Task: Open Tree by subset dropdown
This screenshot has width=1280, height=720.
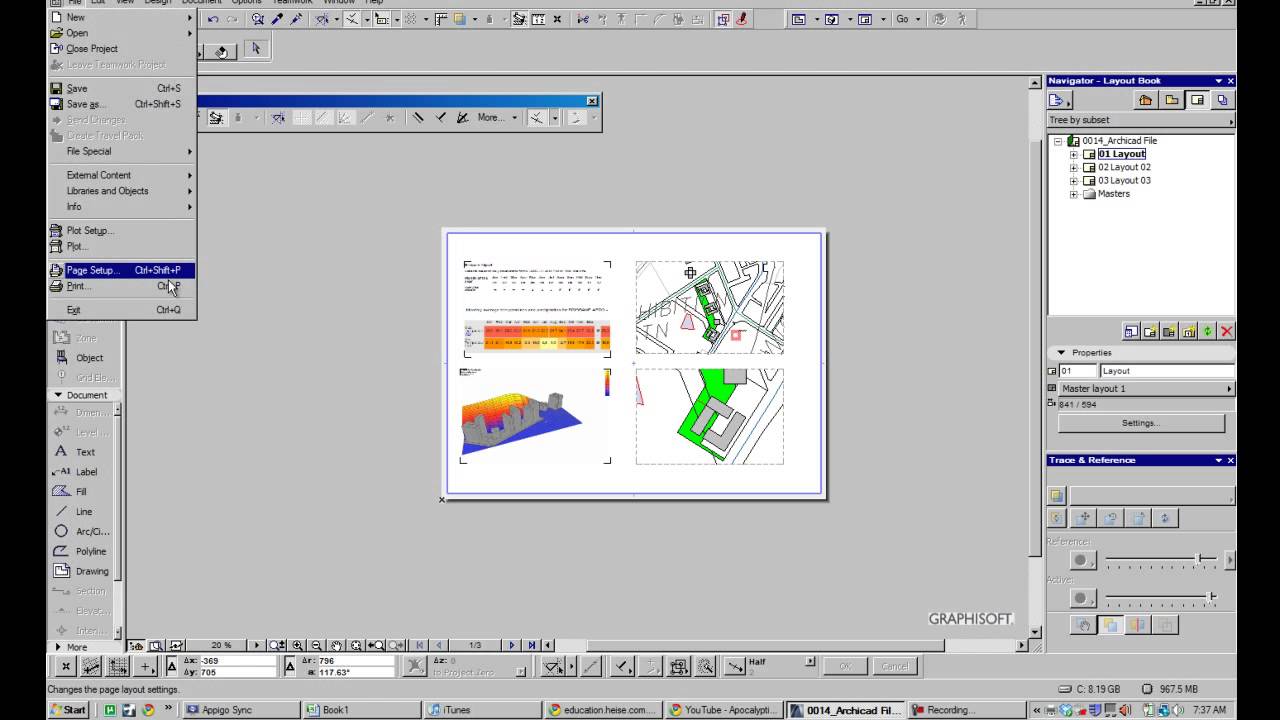Action: click(1140, 120)
